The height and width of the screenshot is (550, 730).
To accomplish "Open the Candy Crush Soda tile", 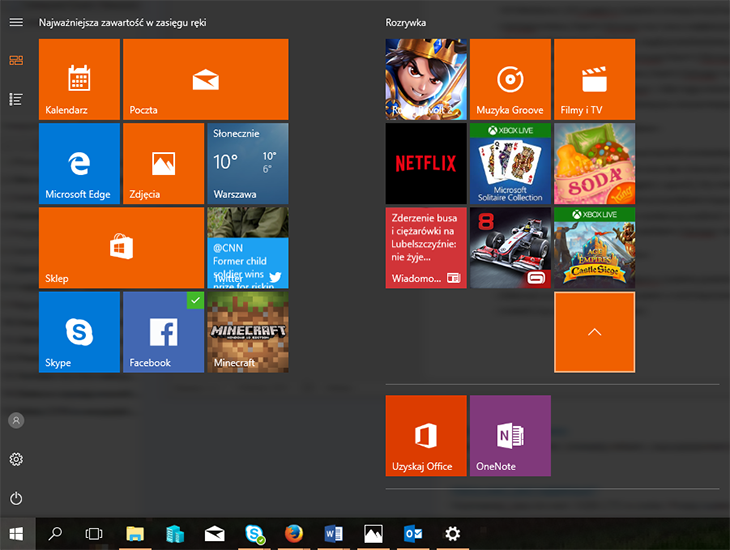I will pyautogui.click(x=595, y=163).
